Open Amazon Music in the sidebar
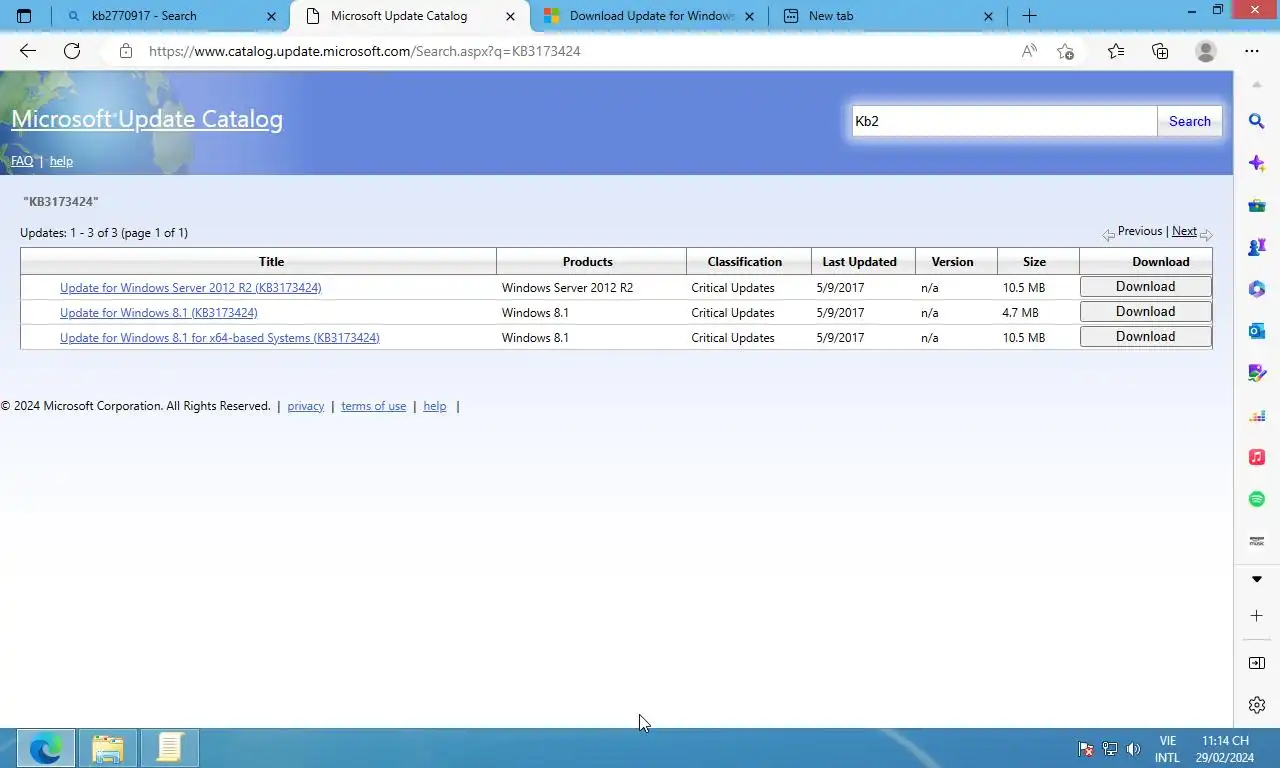 click(x=1257, y=541)
